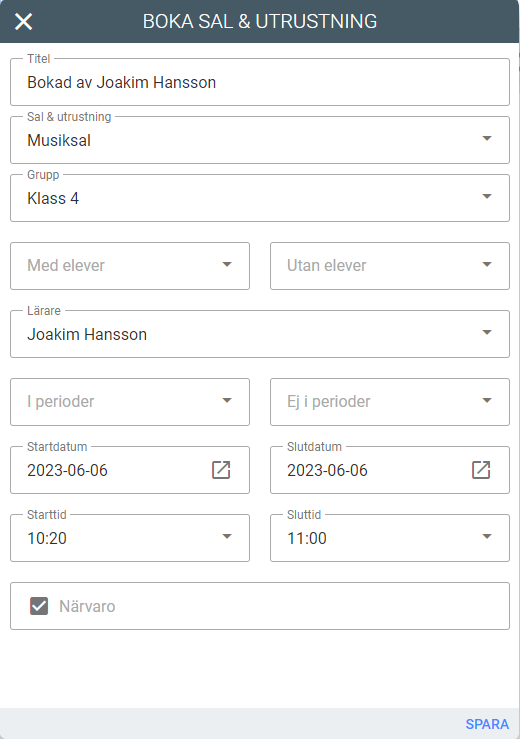Viewport: 520px width, 739px height.
Task: Open the Ej i perioder dropdown
Action: 390,402
